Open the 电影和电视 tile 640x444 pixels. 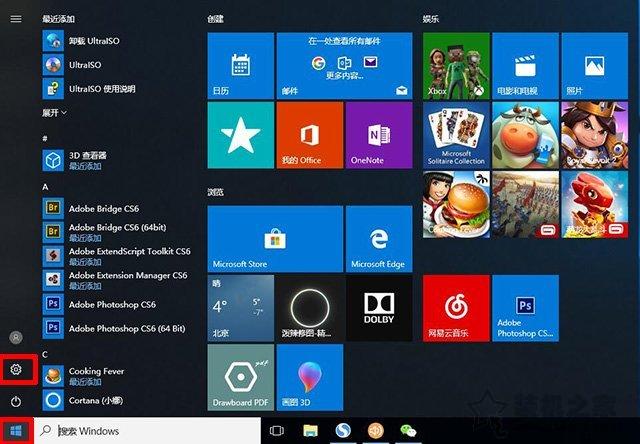[x=525, y=66]
